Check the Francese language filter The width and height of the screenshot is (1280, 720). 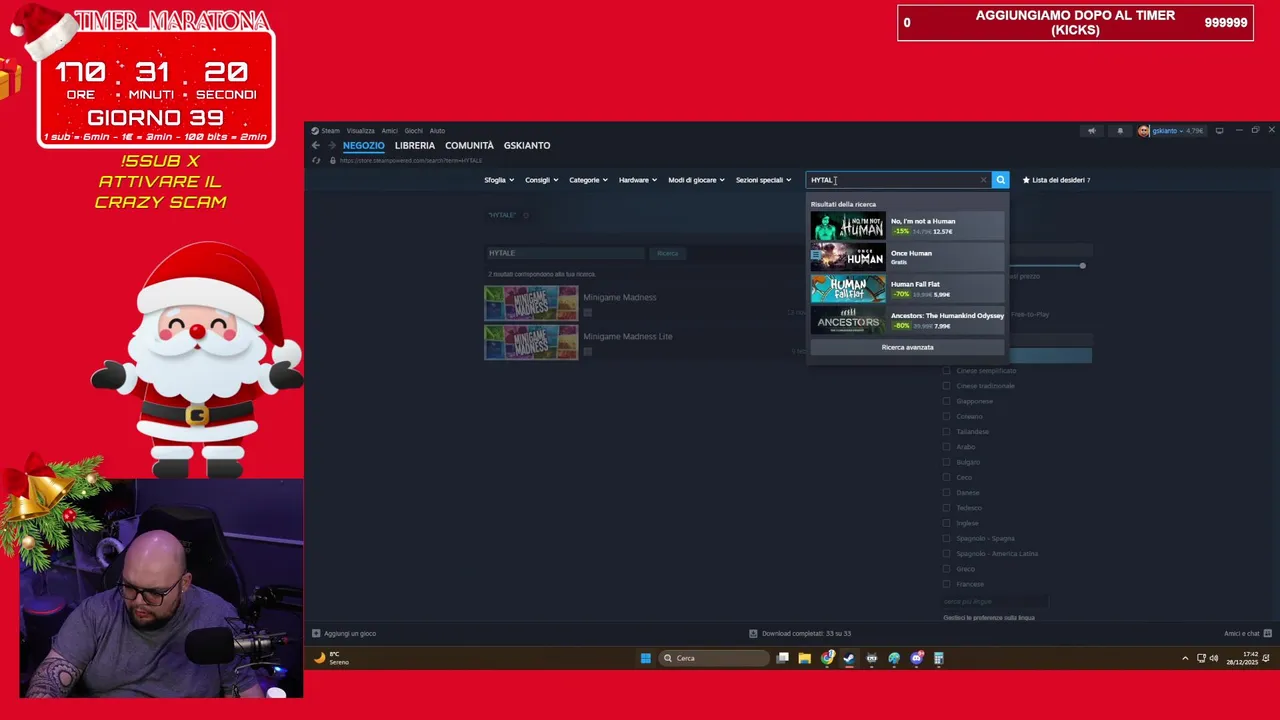947,584
